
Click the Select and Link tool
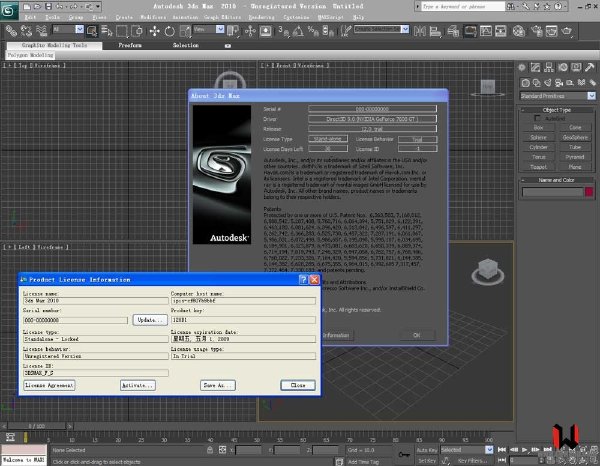[11, 31]
